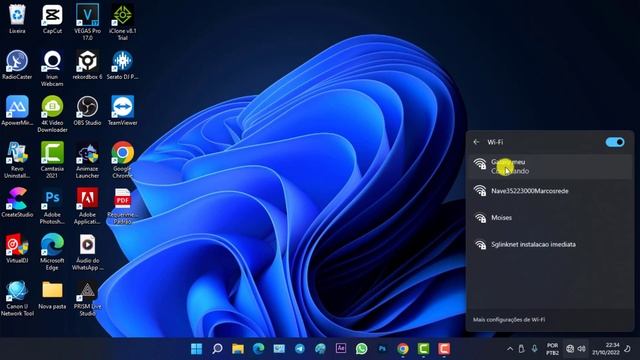The image size is (640, 360).
Task: Select Canon IJ Network Tool icon
Action: coord(17,298)
